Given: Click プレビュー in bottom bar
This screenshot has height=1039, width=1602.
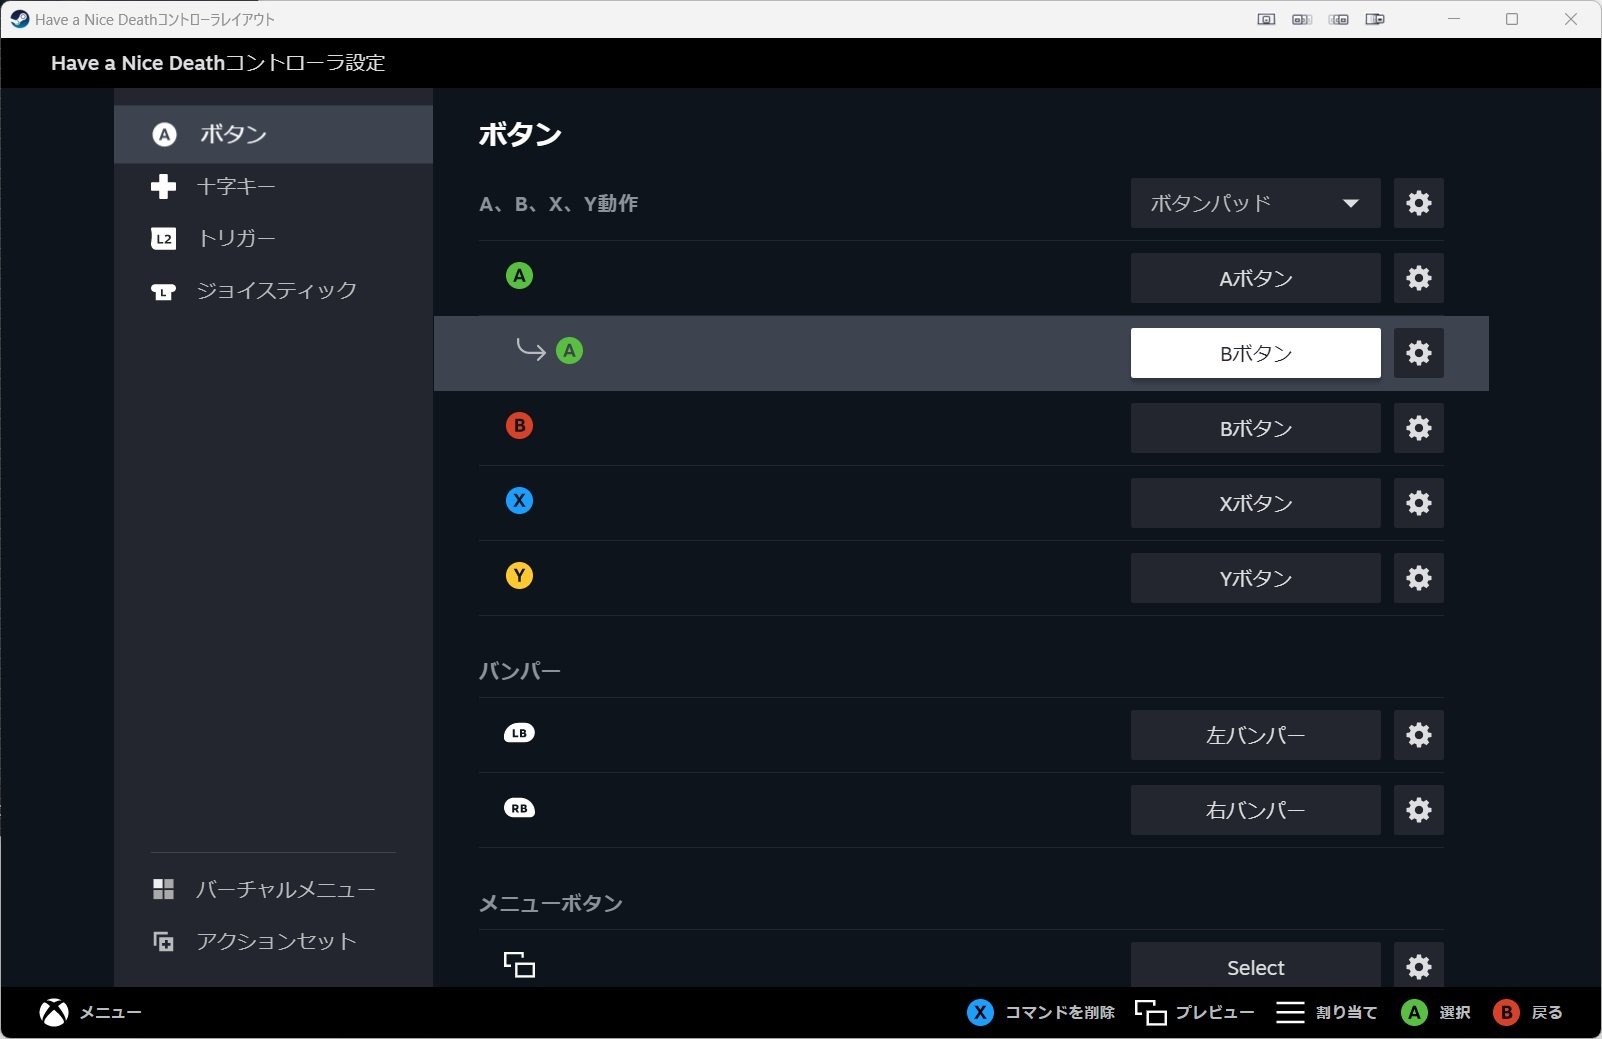Looking at the screenshot, I should tap(1215, 1012).
